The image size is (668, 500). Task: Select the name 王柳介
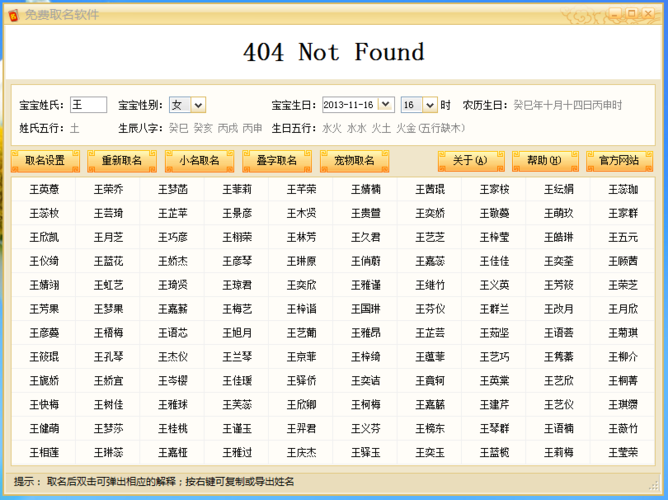(623, 356)
